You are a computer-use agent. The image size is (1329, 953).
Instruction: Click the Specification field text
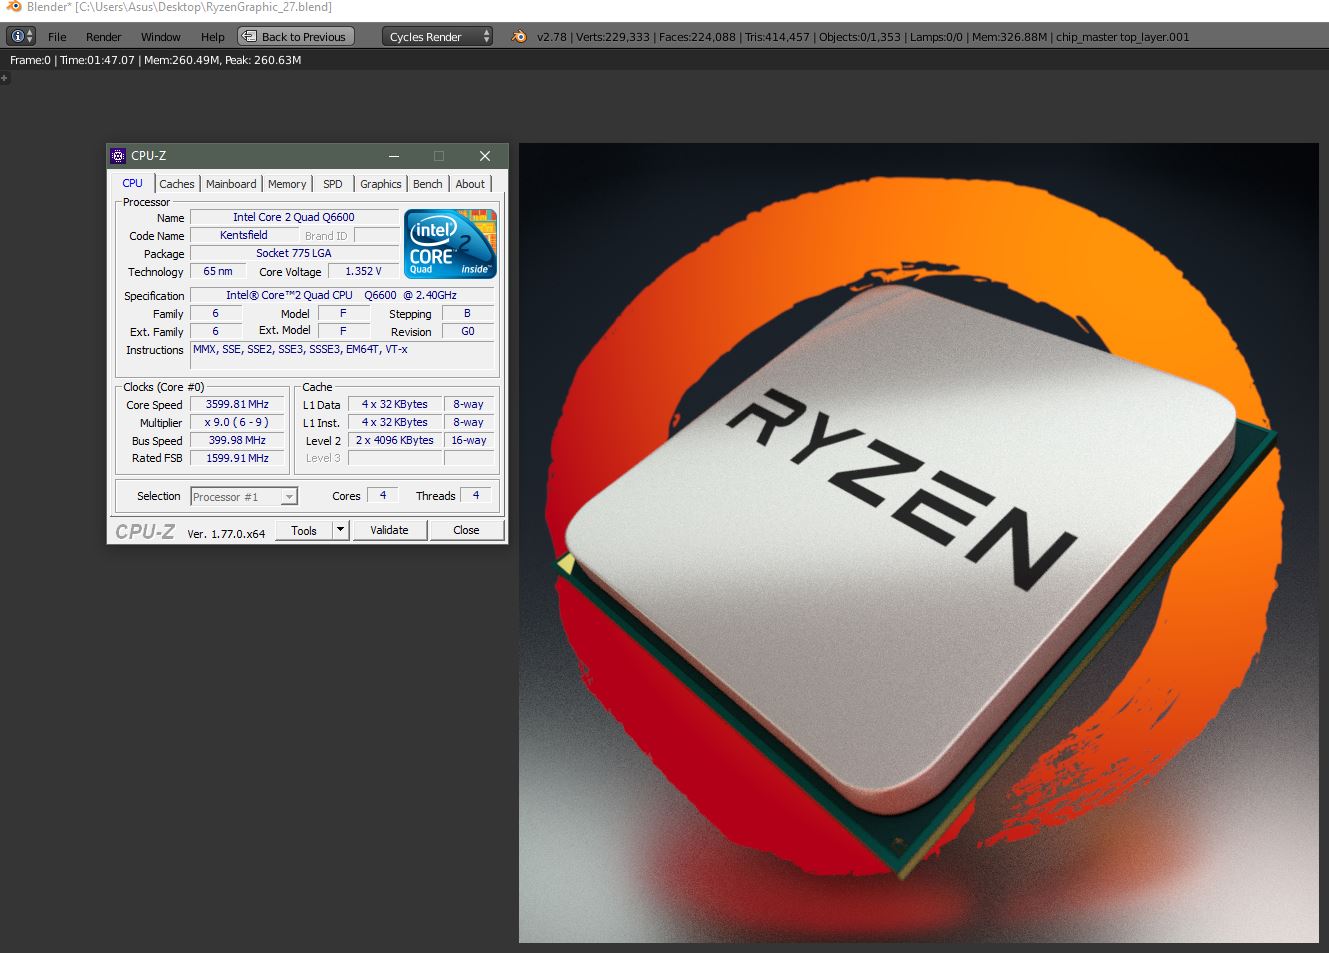pos(341,295)
